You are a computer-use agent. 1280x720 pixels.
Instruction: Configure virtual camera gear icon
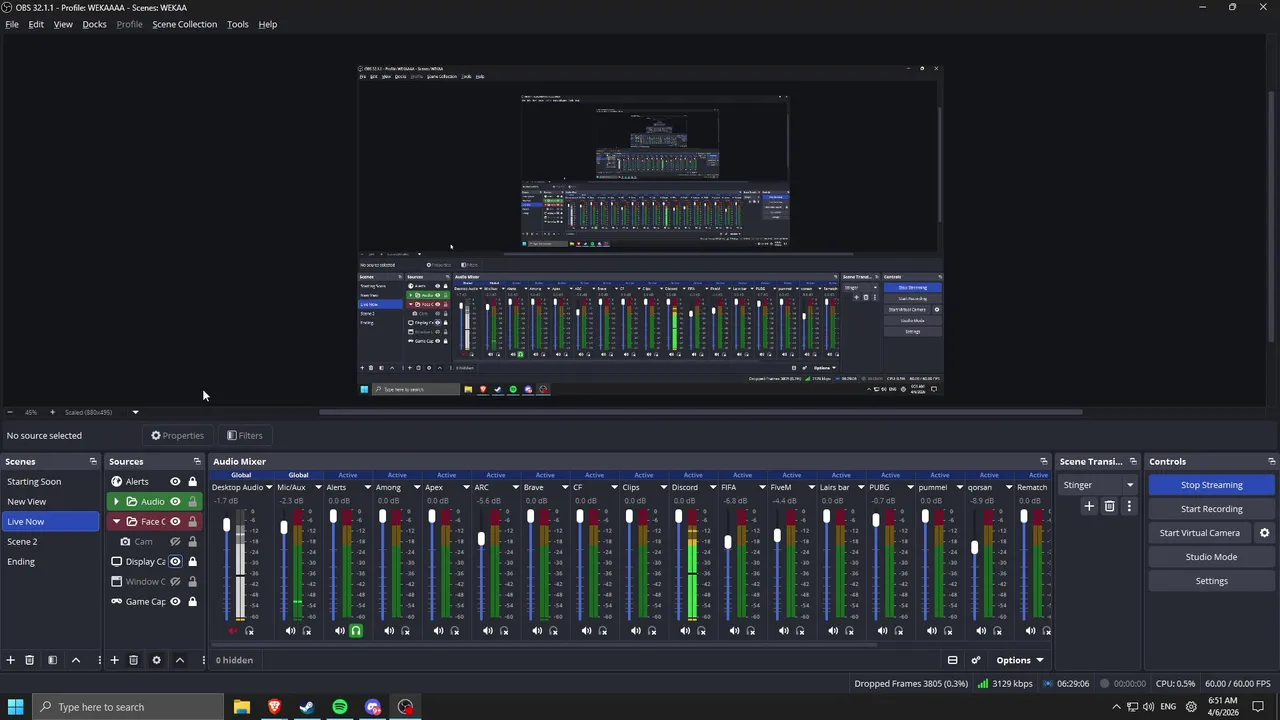click(x=1264, y=533)
